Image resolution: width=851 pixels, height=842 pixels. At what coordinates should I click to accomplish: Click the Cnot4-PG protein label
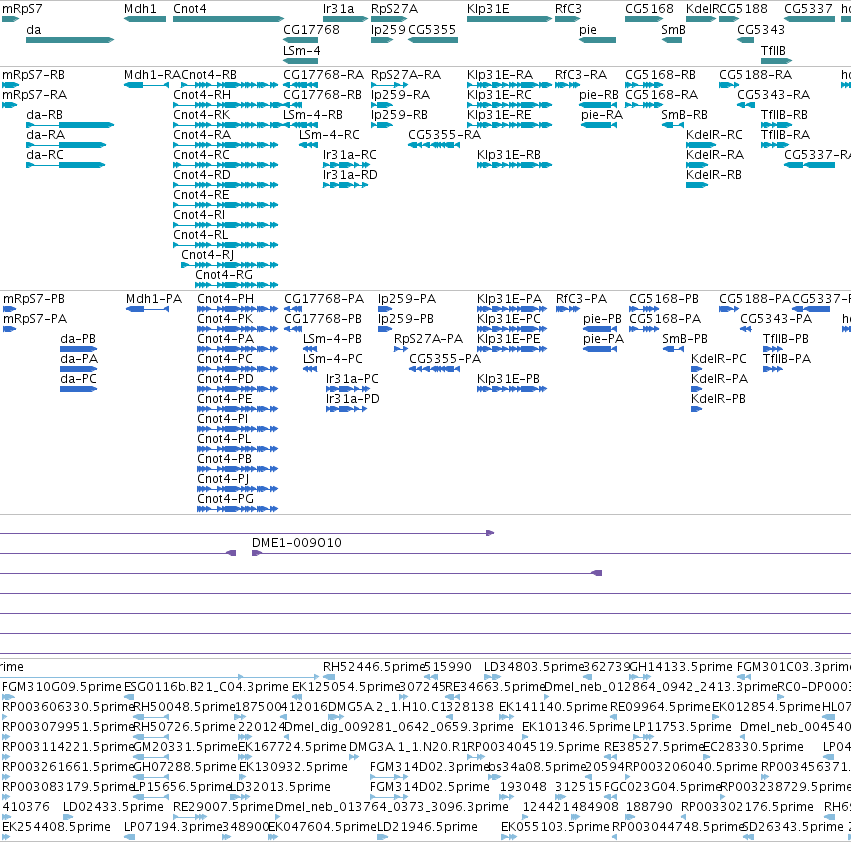[x=226, y=498]
